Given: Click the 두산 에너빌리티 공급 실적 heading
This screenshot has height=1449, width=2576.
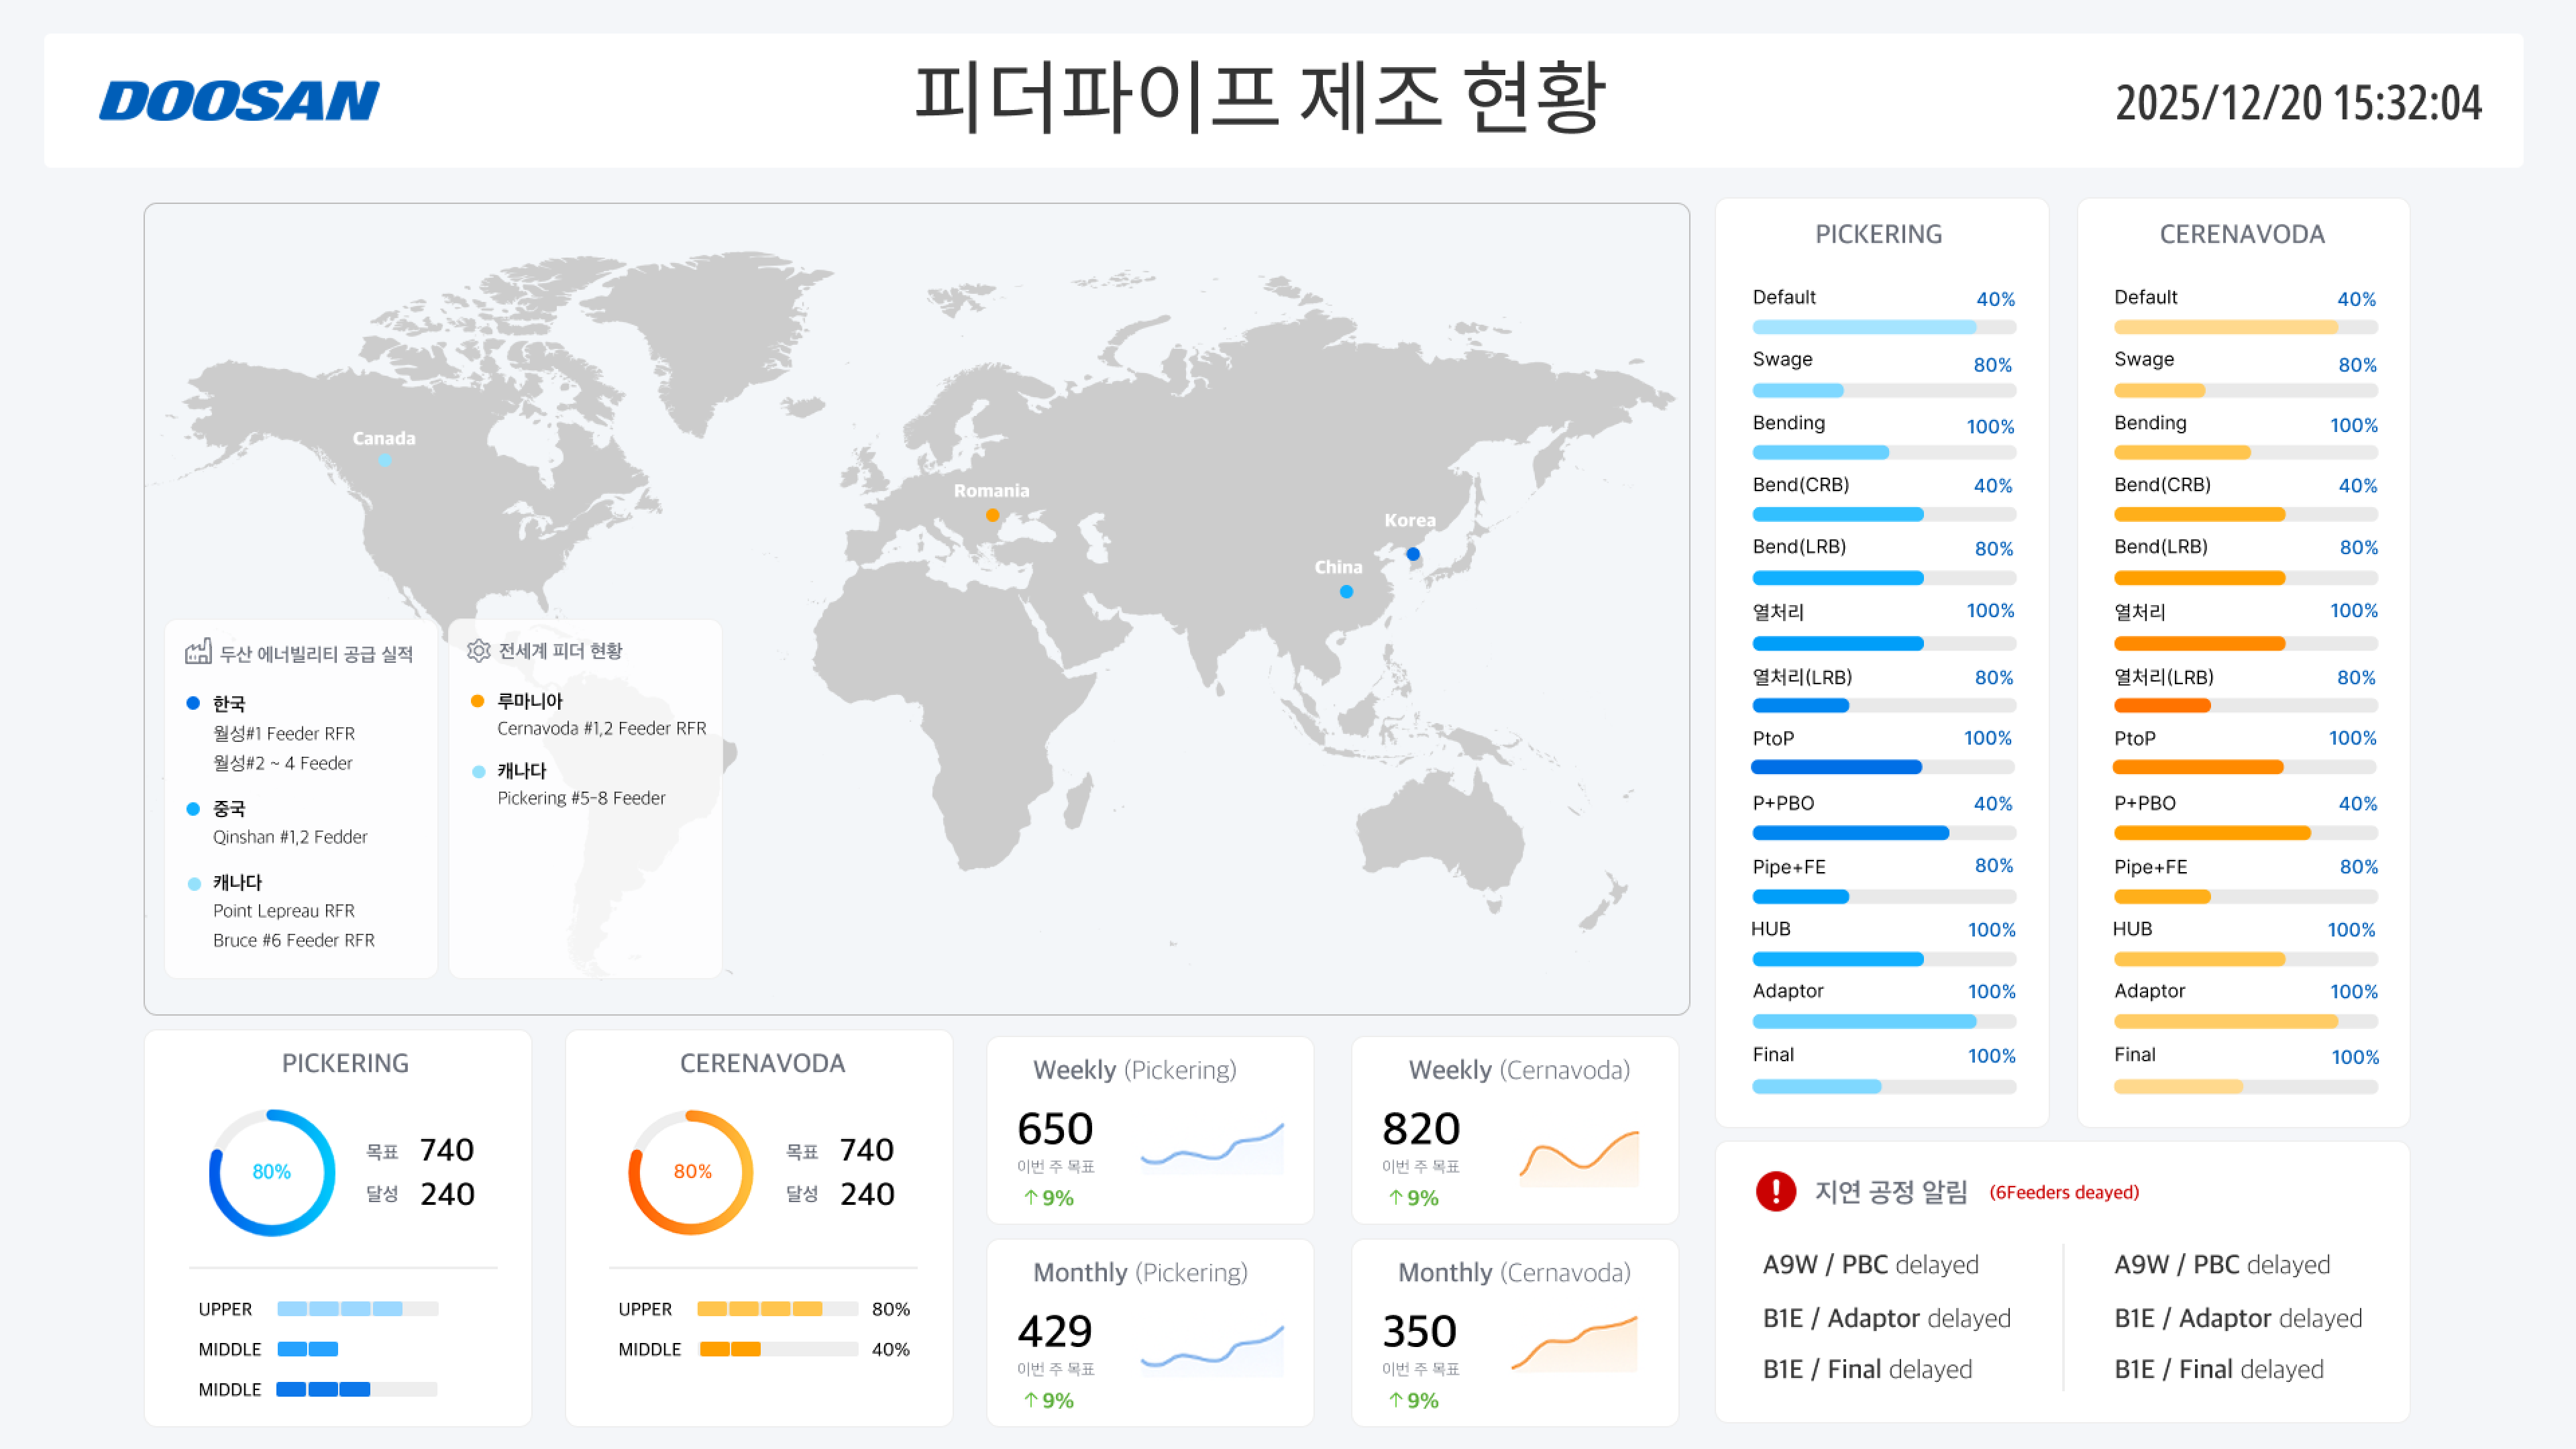Looking at the screenshot, I should pos(316,654).
